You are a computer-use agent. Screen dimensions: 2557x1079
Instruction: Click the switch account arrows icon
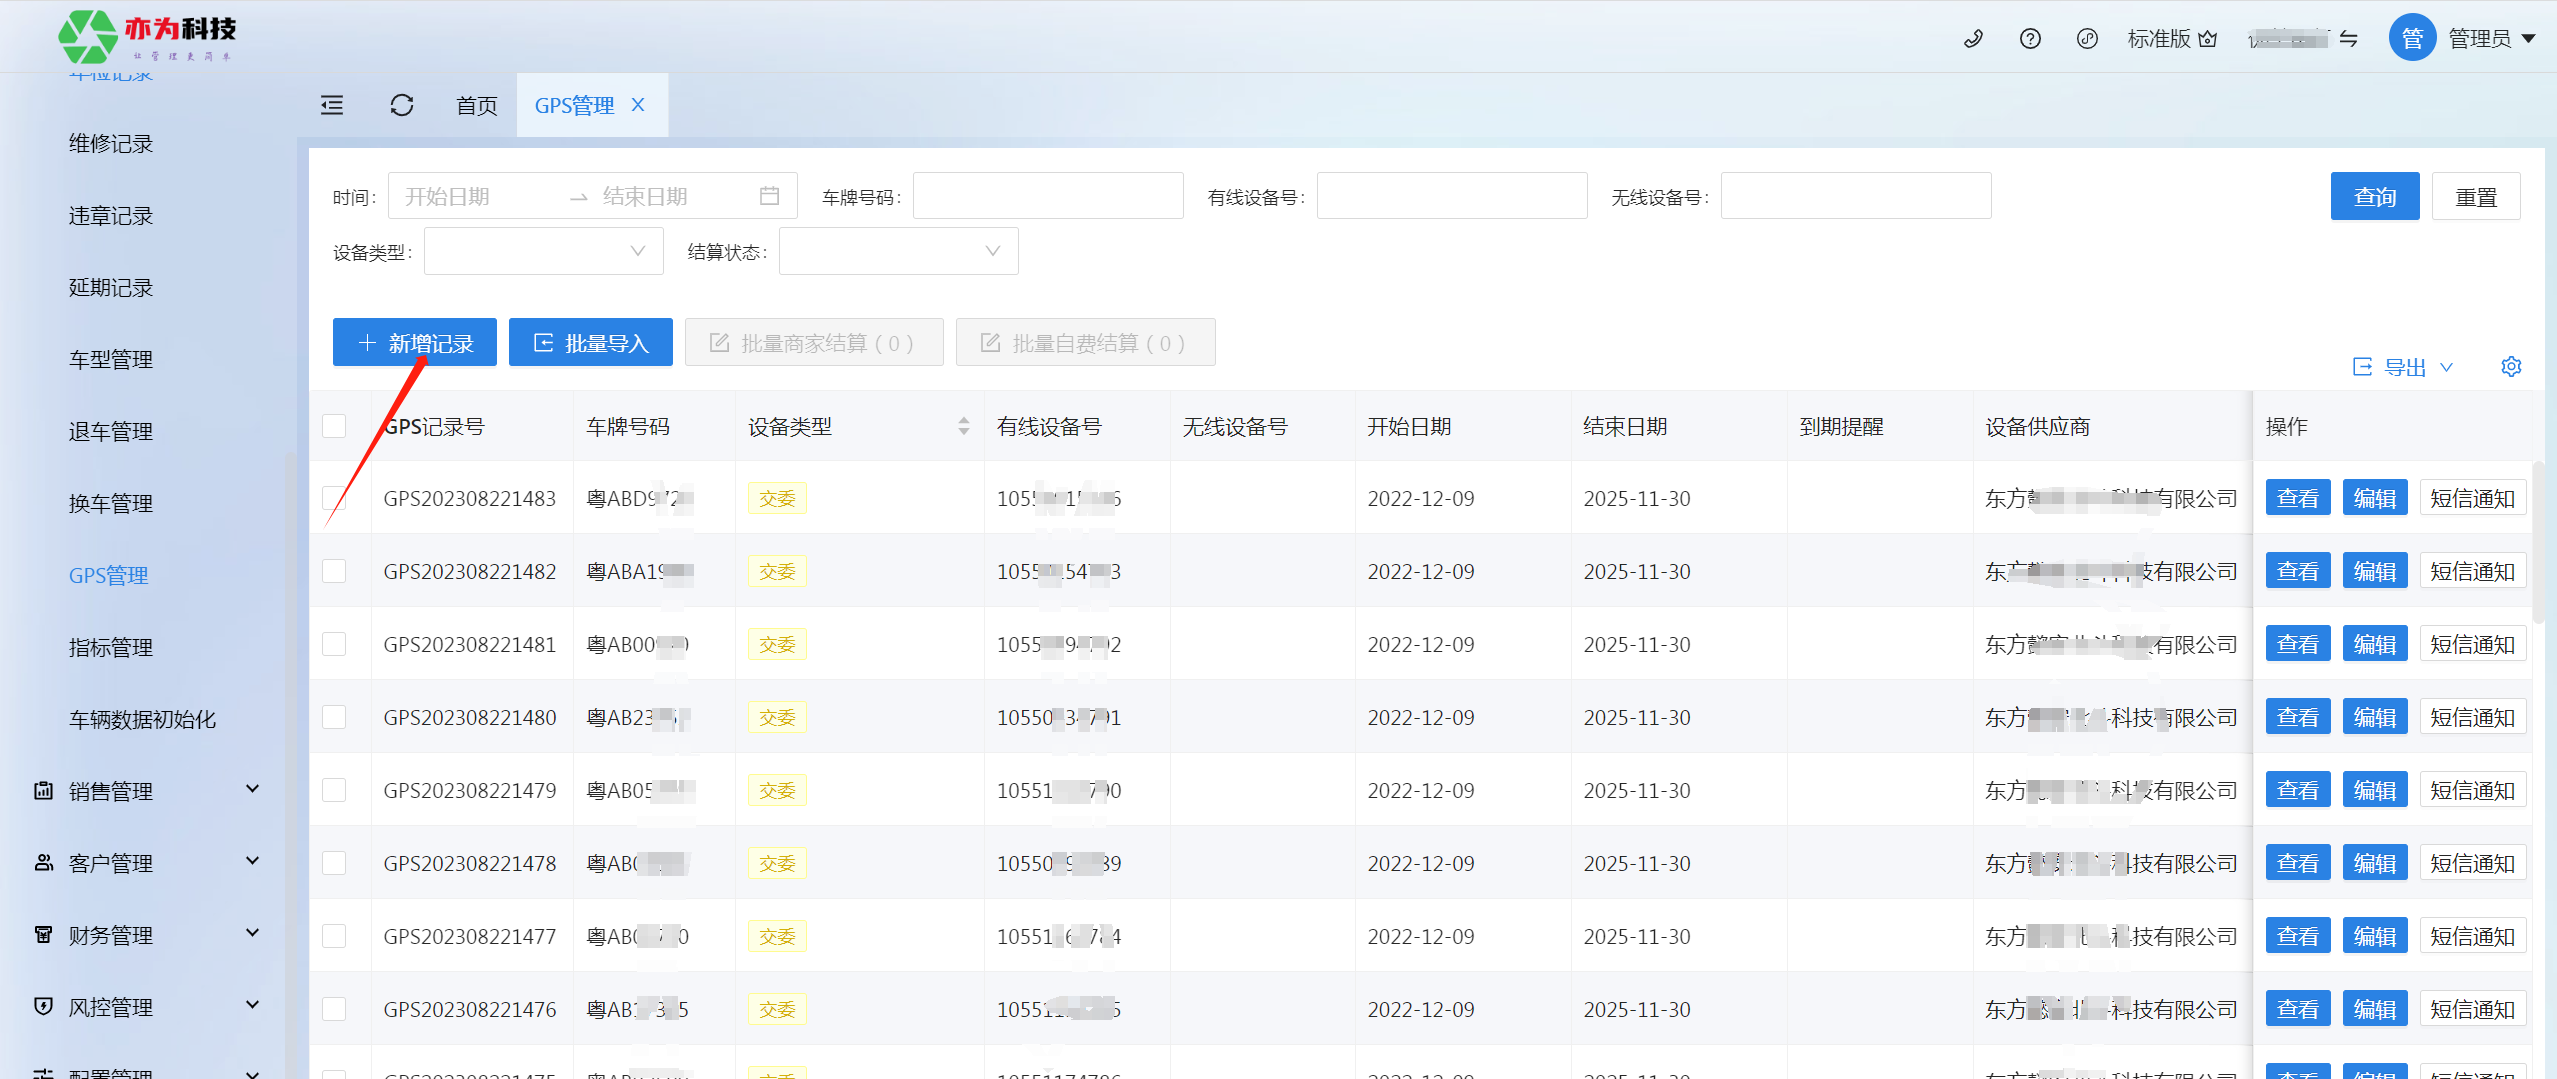(x=2349, y=39)
